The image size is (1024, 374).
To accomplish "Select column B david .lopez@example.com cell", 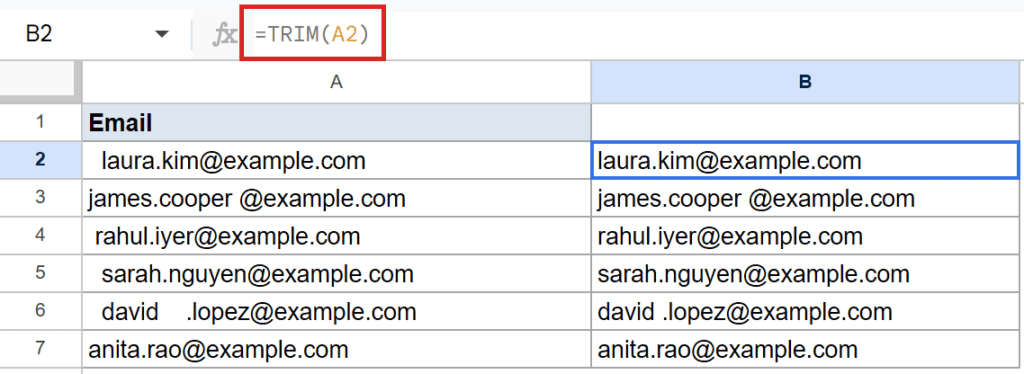I will (x=805, y=311).
